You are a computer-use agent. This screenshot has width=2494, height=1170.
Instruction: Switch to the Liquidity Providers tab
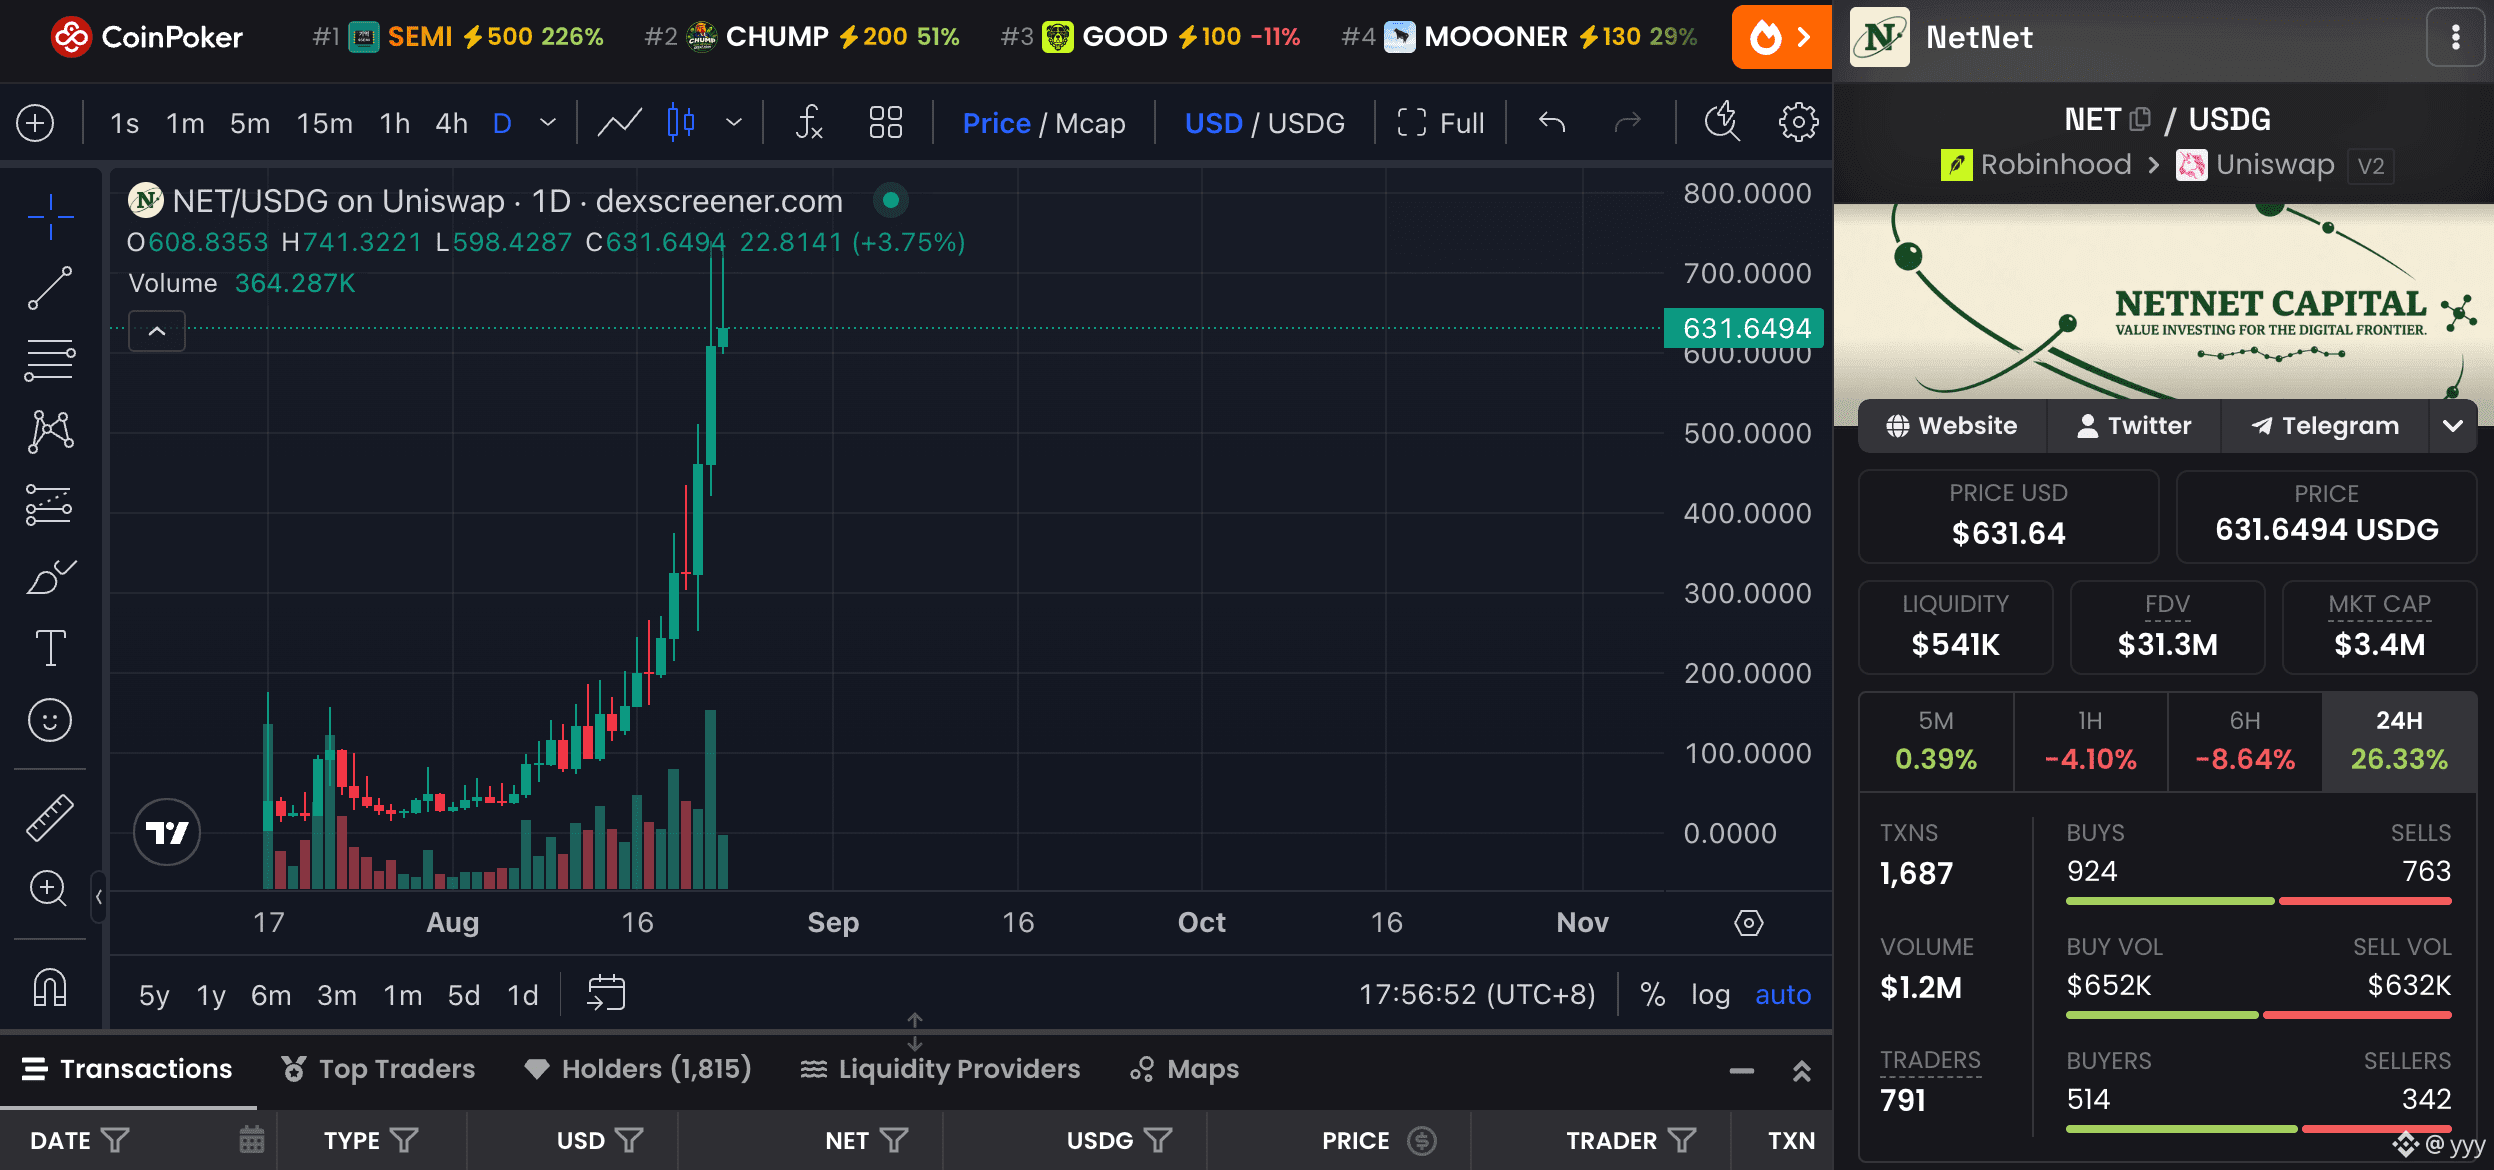point(941,1069)
